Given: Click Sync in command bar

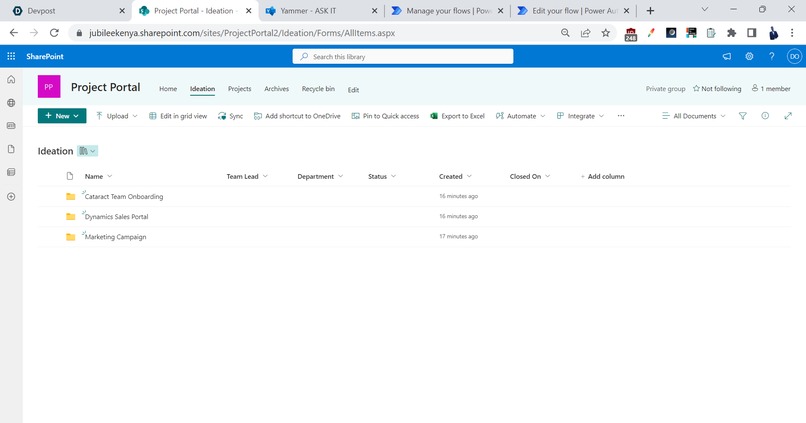Looking at the screenshot, I should pyautogui.click(x=230, y=116).
